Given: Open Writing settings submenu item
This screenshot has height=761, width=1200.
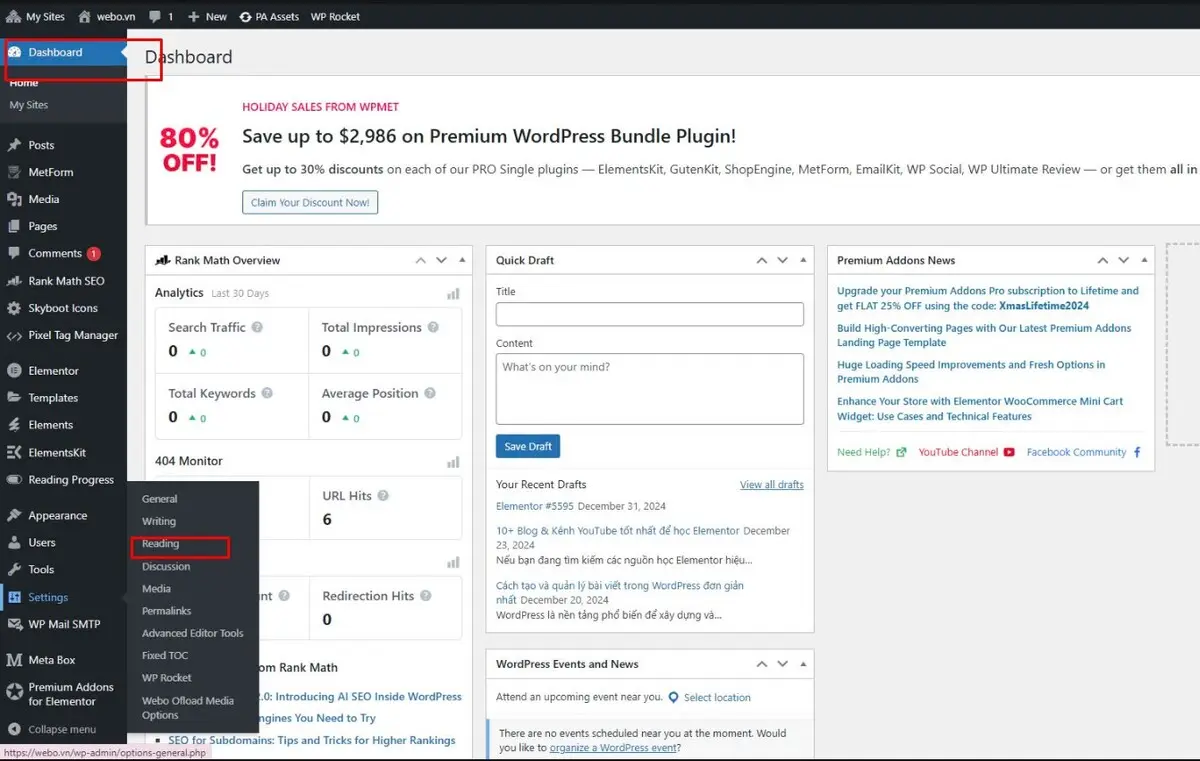Looking at the screenshot, I should tap(159, 521).
